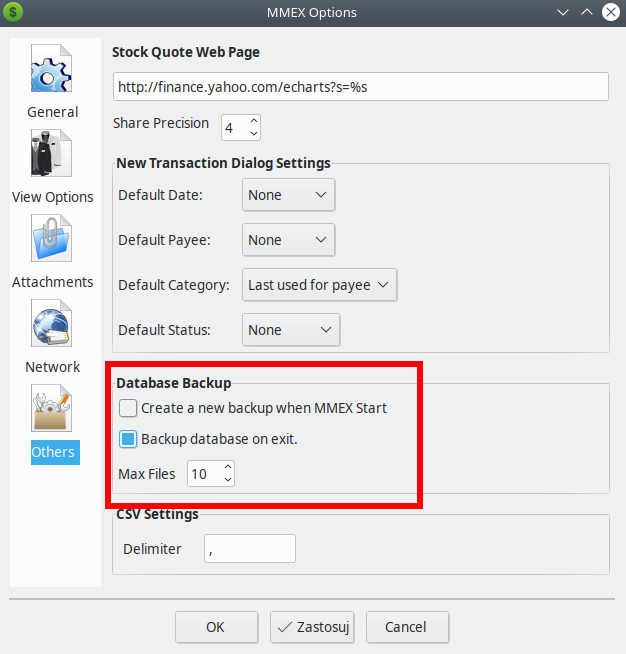Open the Attachments paperclip folder icon
Screen dimensions: 626x654
pos(51,238)
